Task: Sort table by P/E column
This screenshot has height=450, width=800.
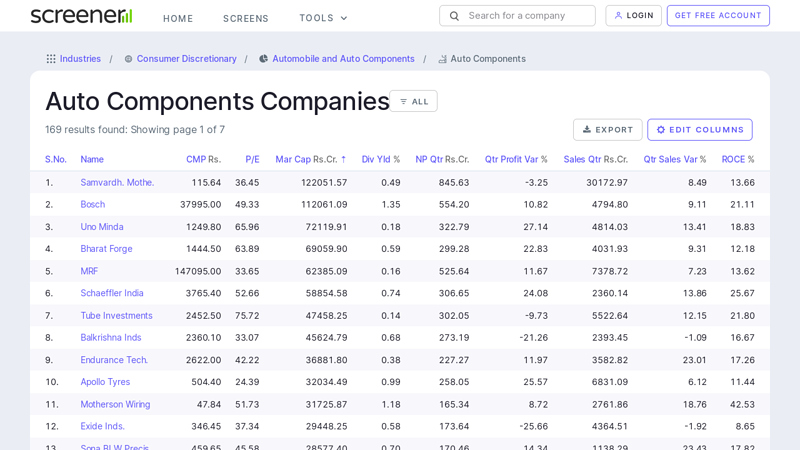Action: (252, 159)
